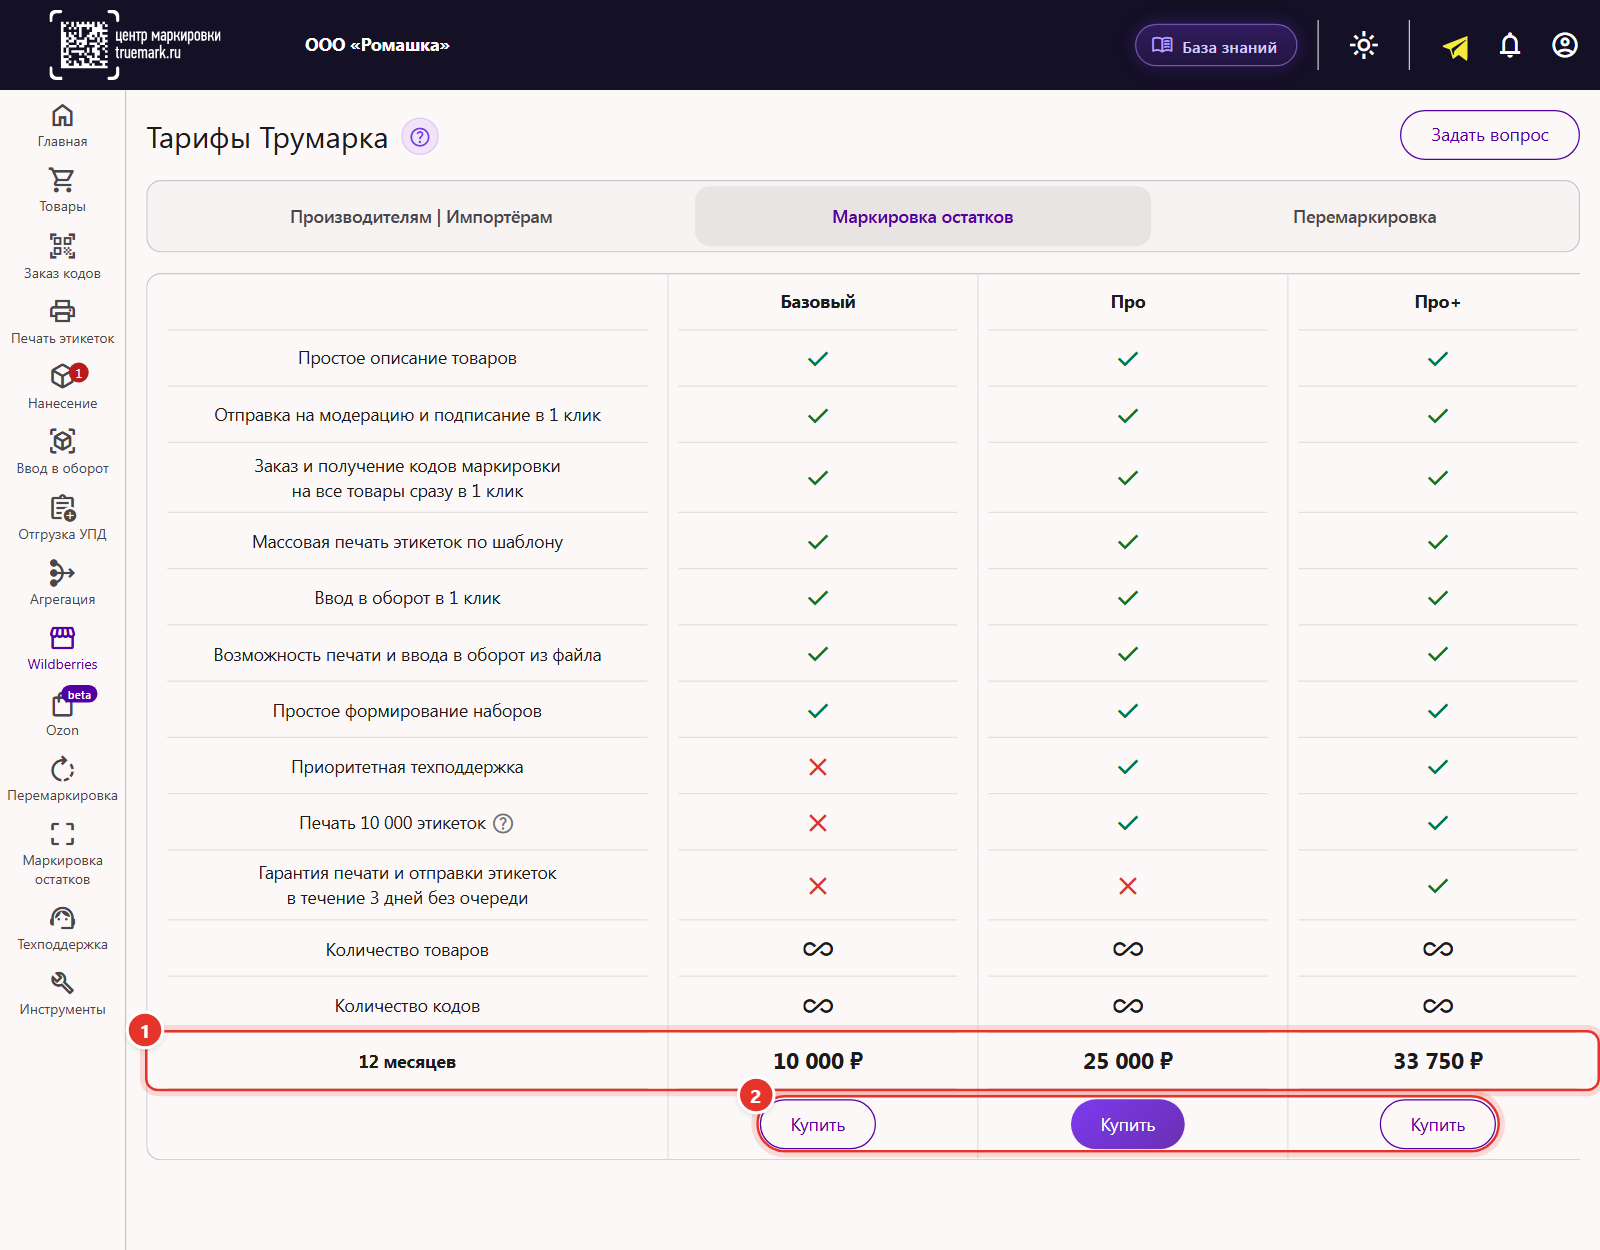Click the Про+ column header
The width and height of the screenshot is (1600, 1250).
click(x=1437, y=302)
